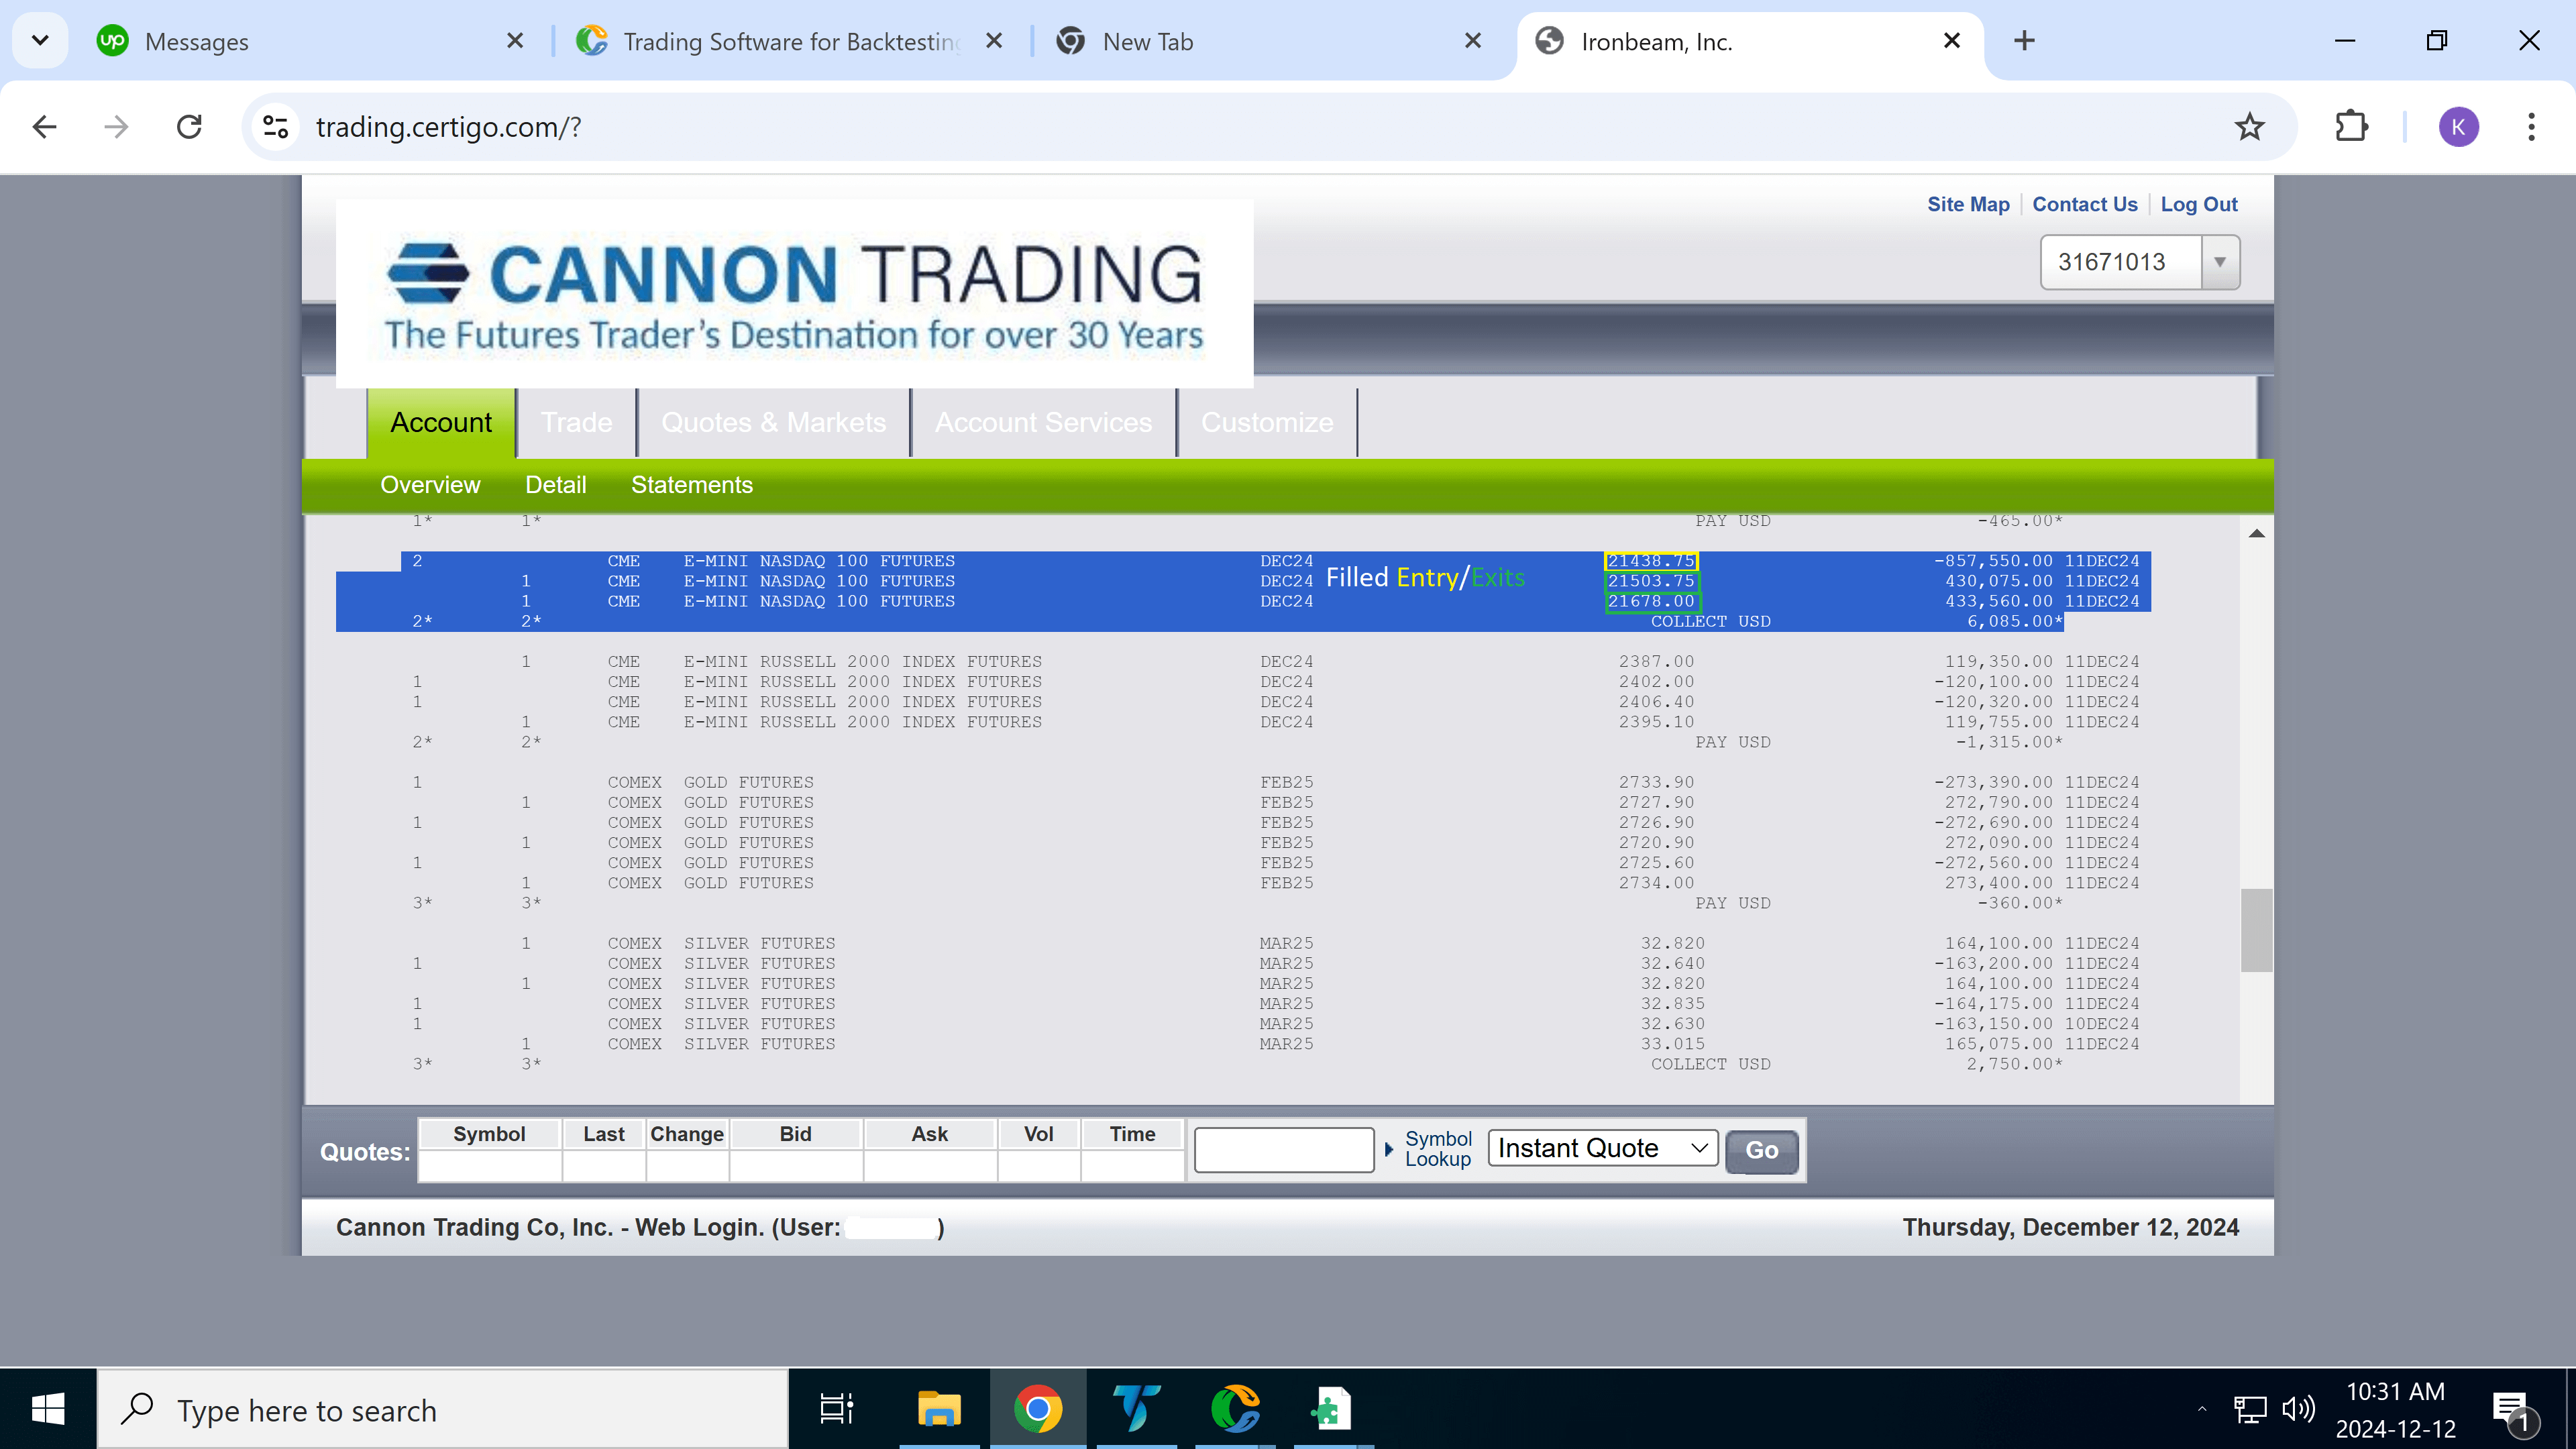
Task: Click the silver futures price 33.015
Action: [1672, 1044]
